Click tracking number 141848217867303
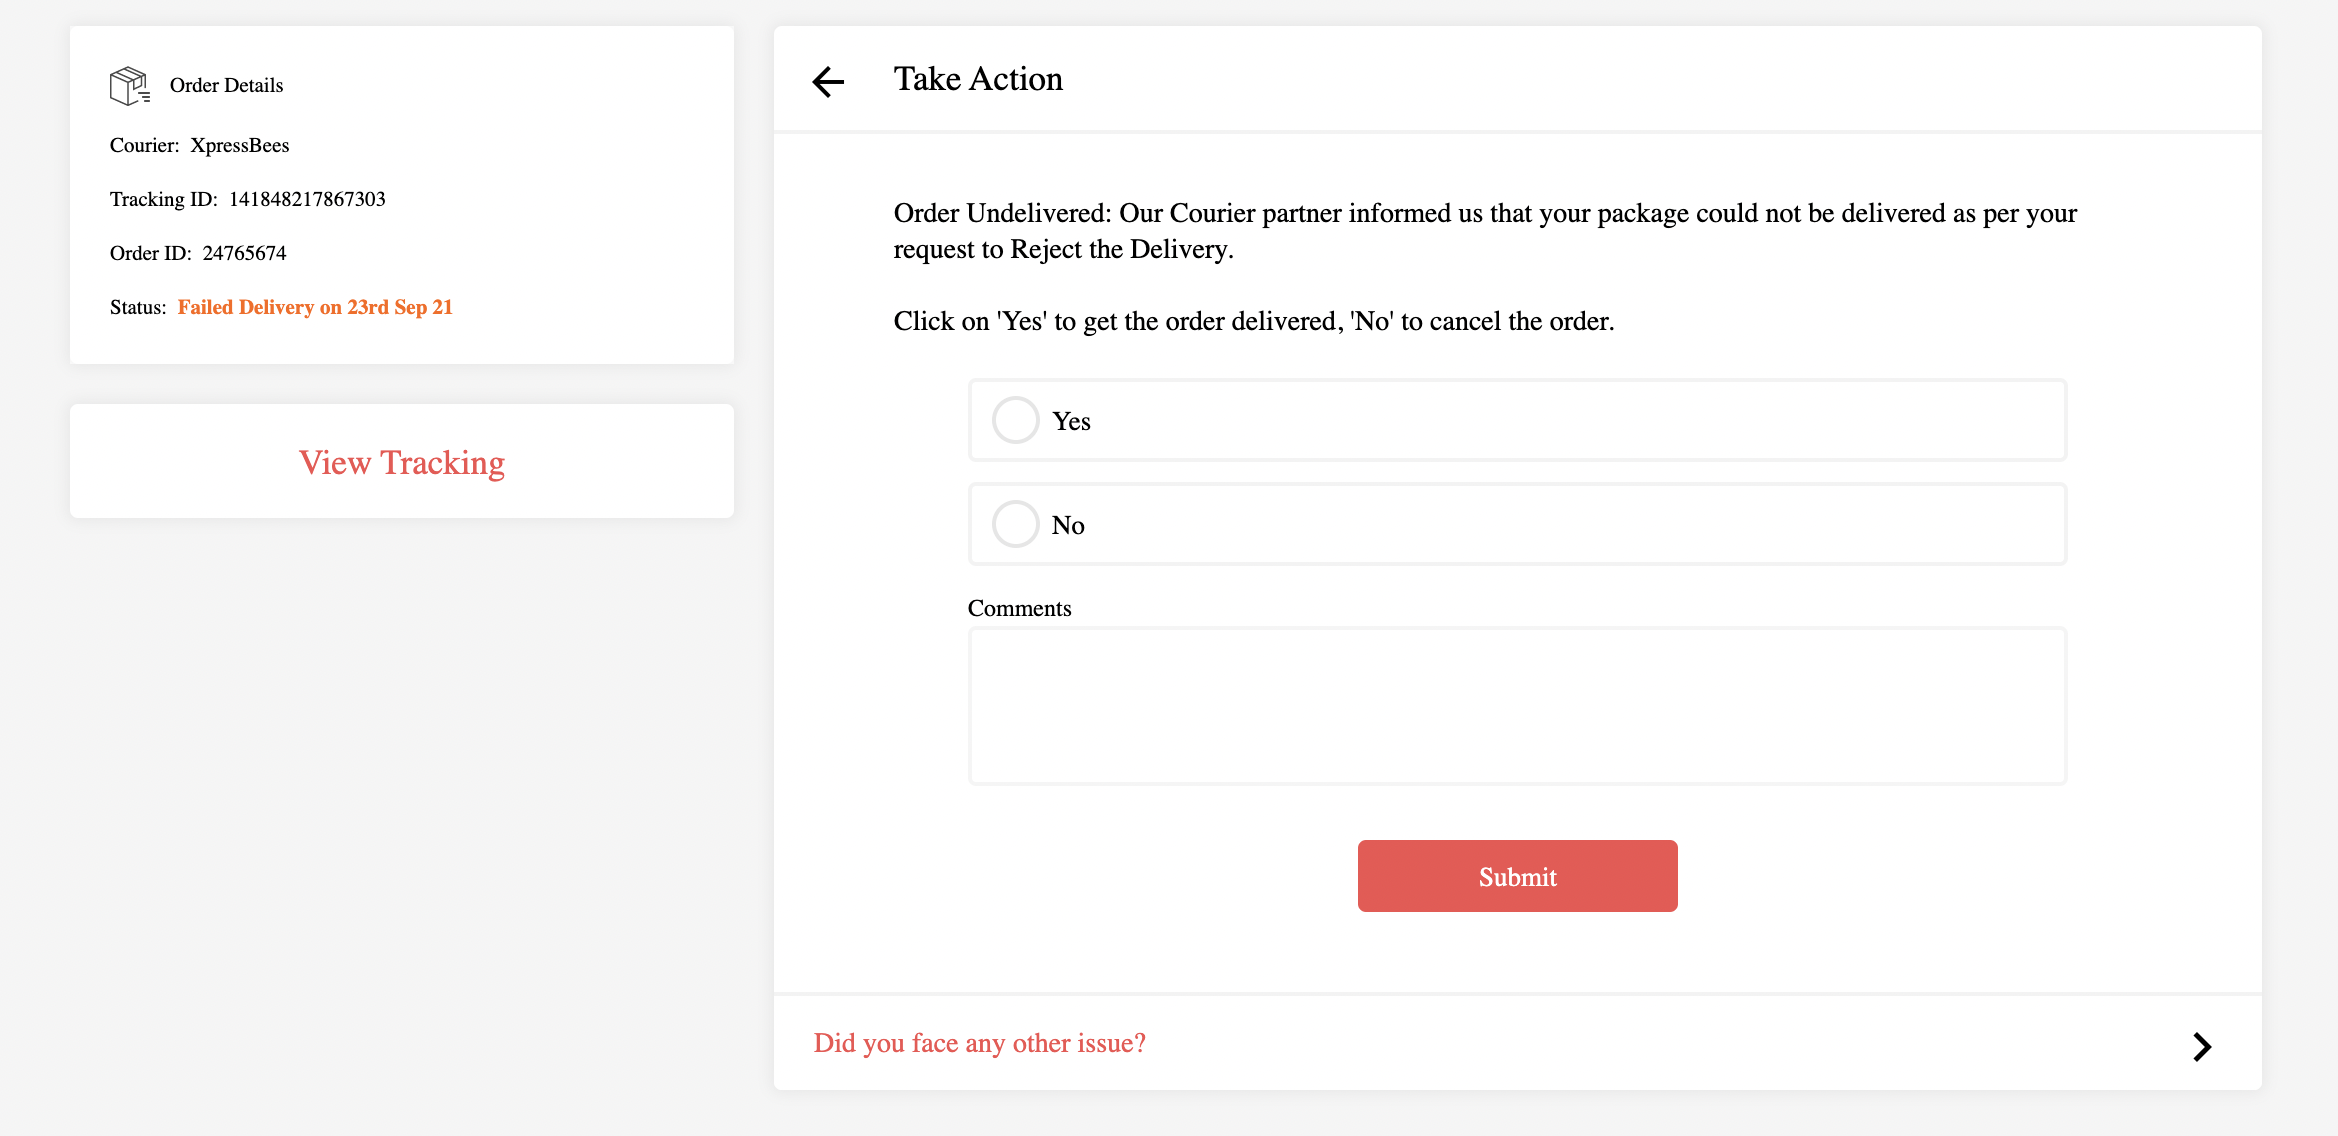 [307, 199]
